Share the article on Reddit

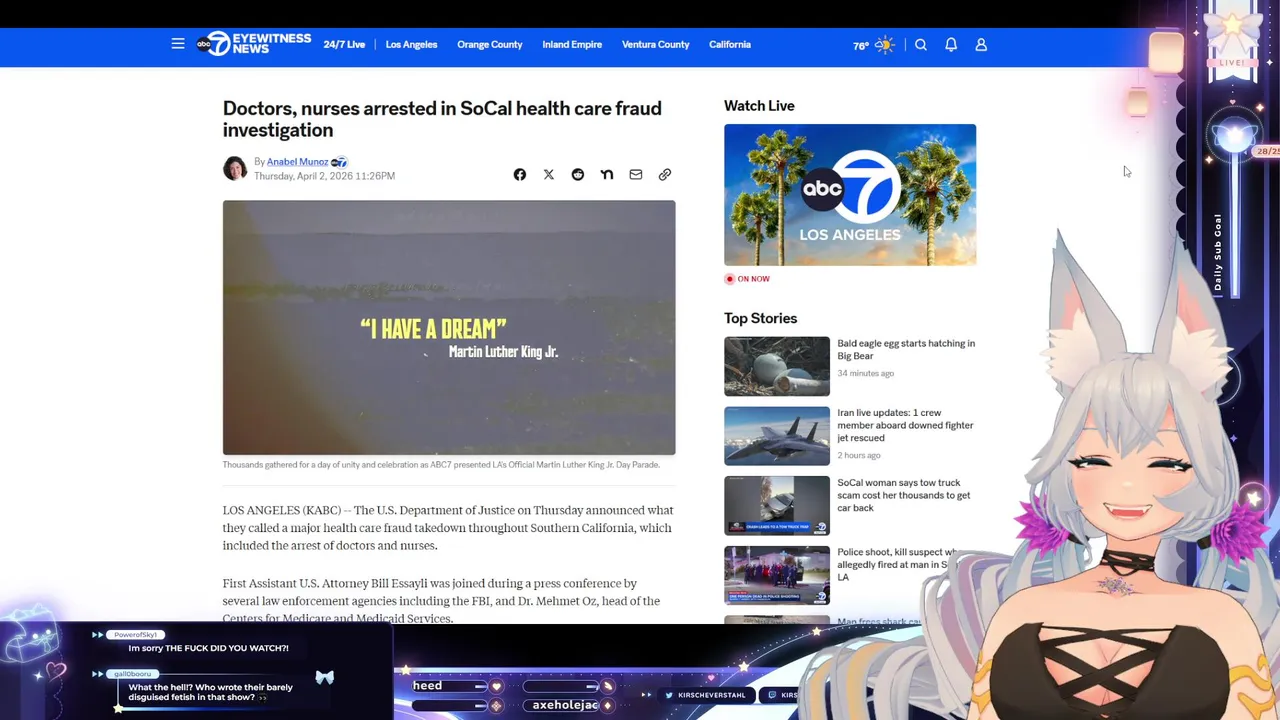tap(578, 174)
